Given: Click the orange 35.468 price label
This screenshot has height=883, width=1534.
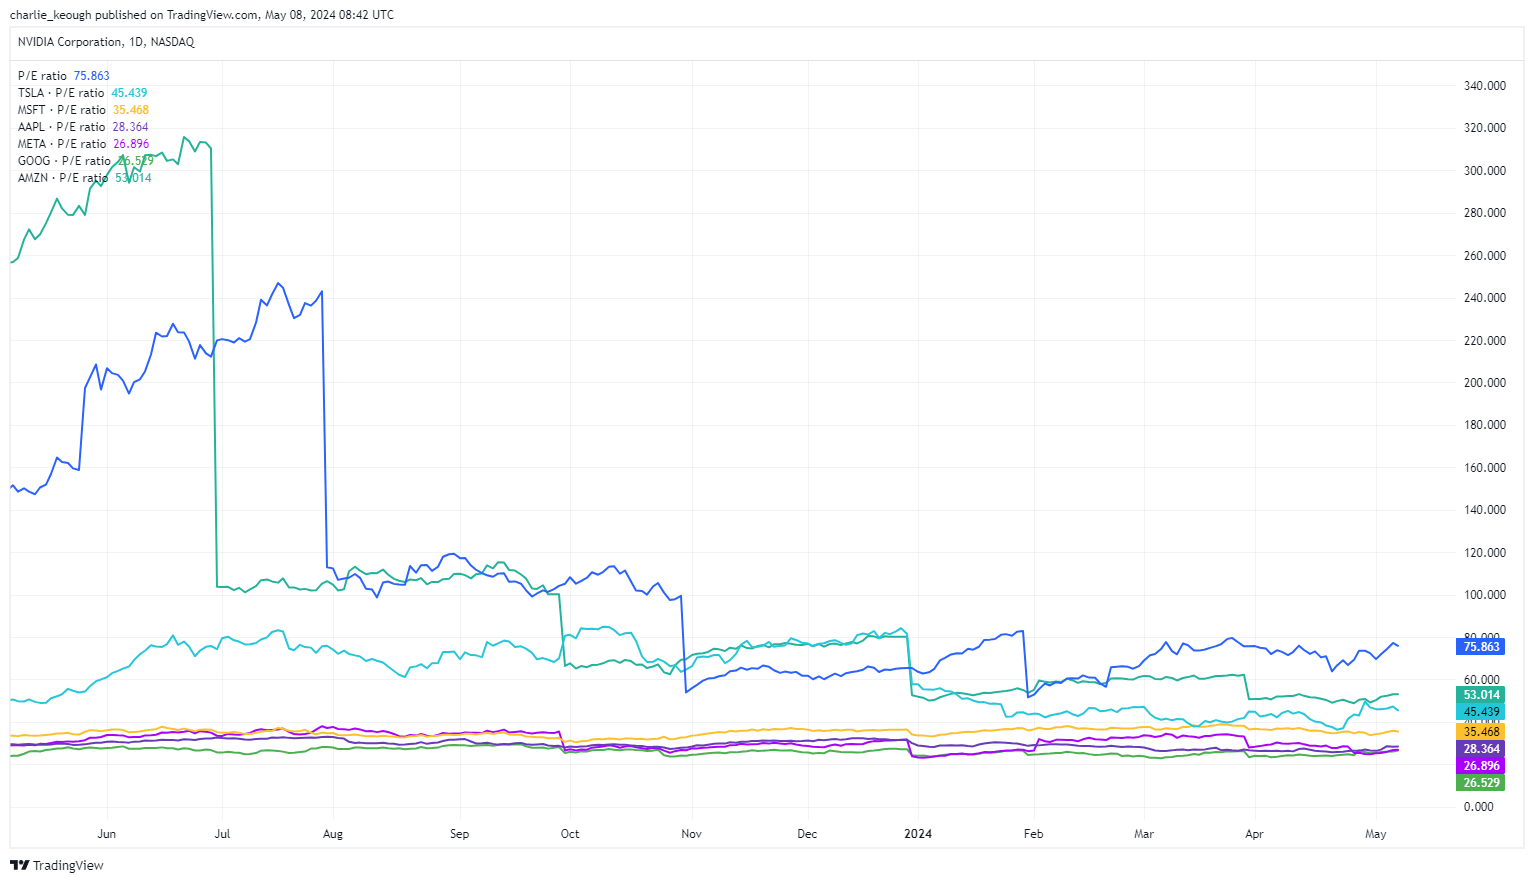Looking at the screenshot, I should [x=1480, y=732].
